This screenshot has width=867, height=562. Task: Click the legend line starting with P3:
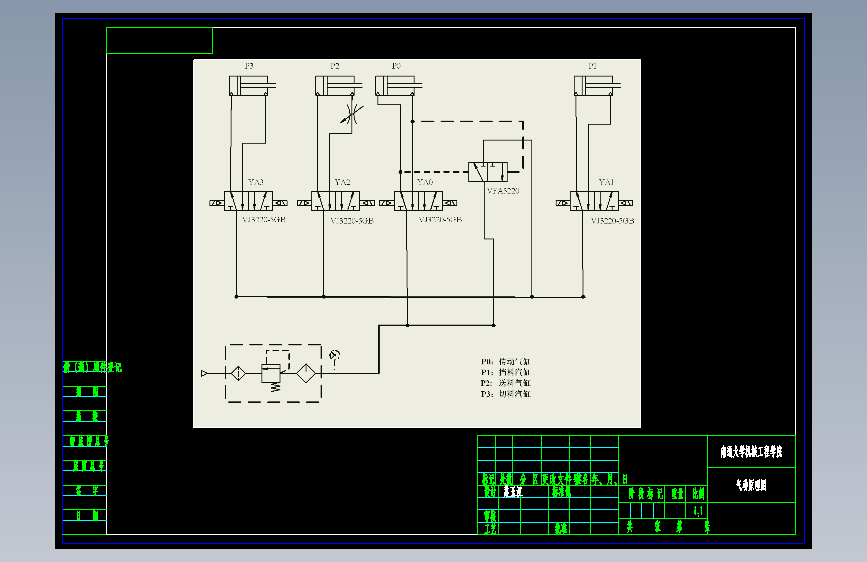[x=506, y=394]
